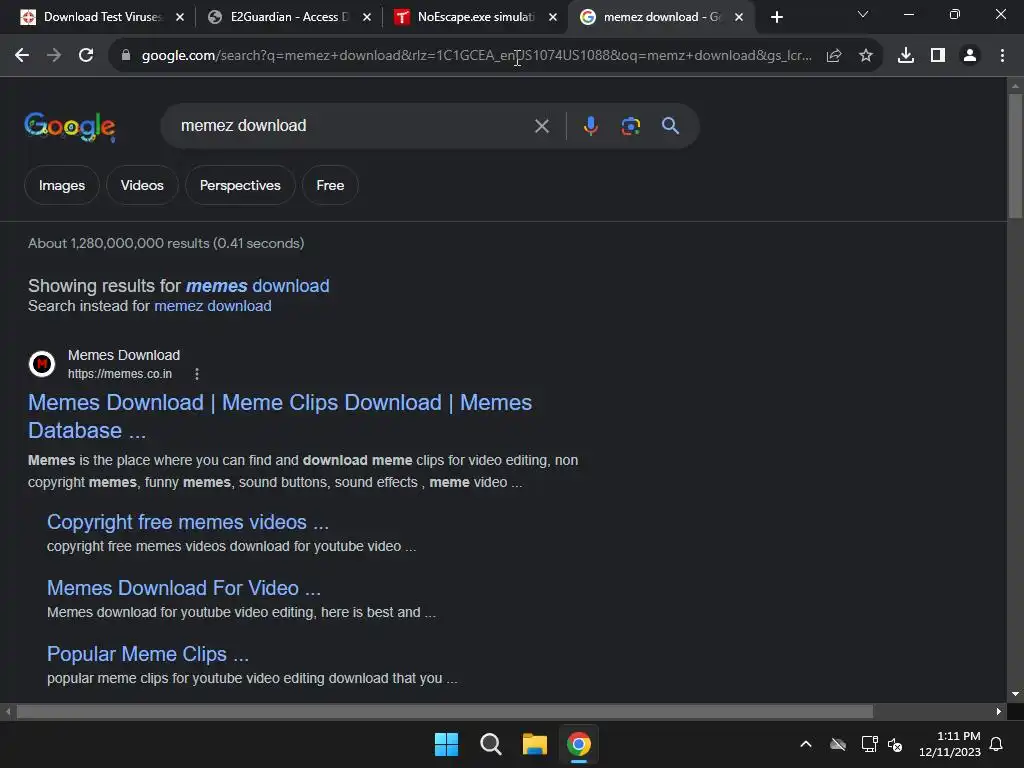The width and height of the screenshot is (1024, 768).
Task: Click the horizontal scrollbar right arrow
Action: [x=999, y=711]
